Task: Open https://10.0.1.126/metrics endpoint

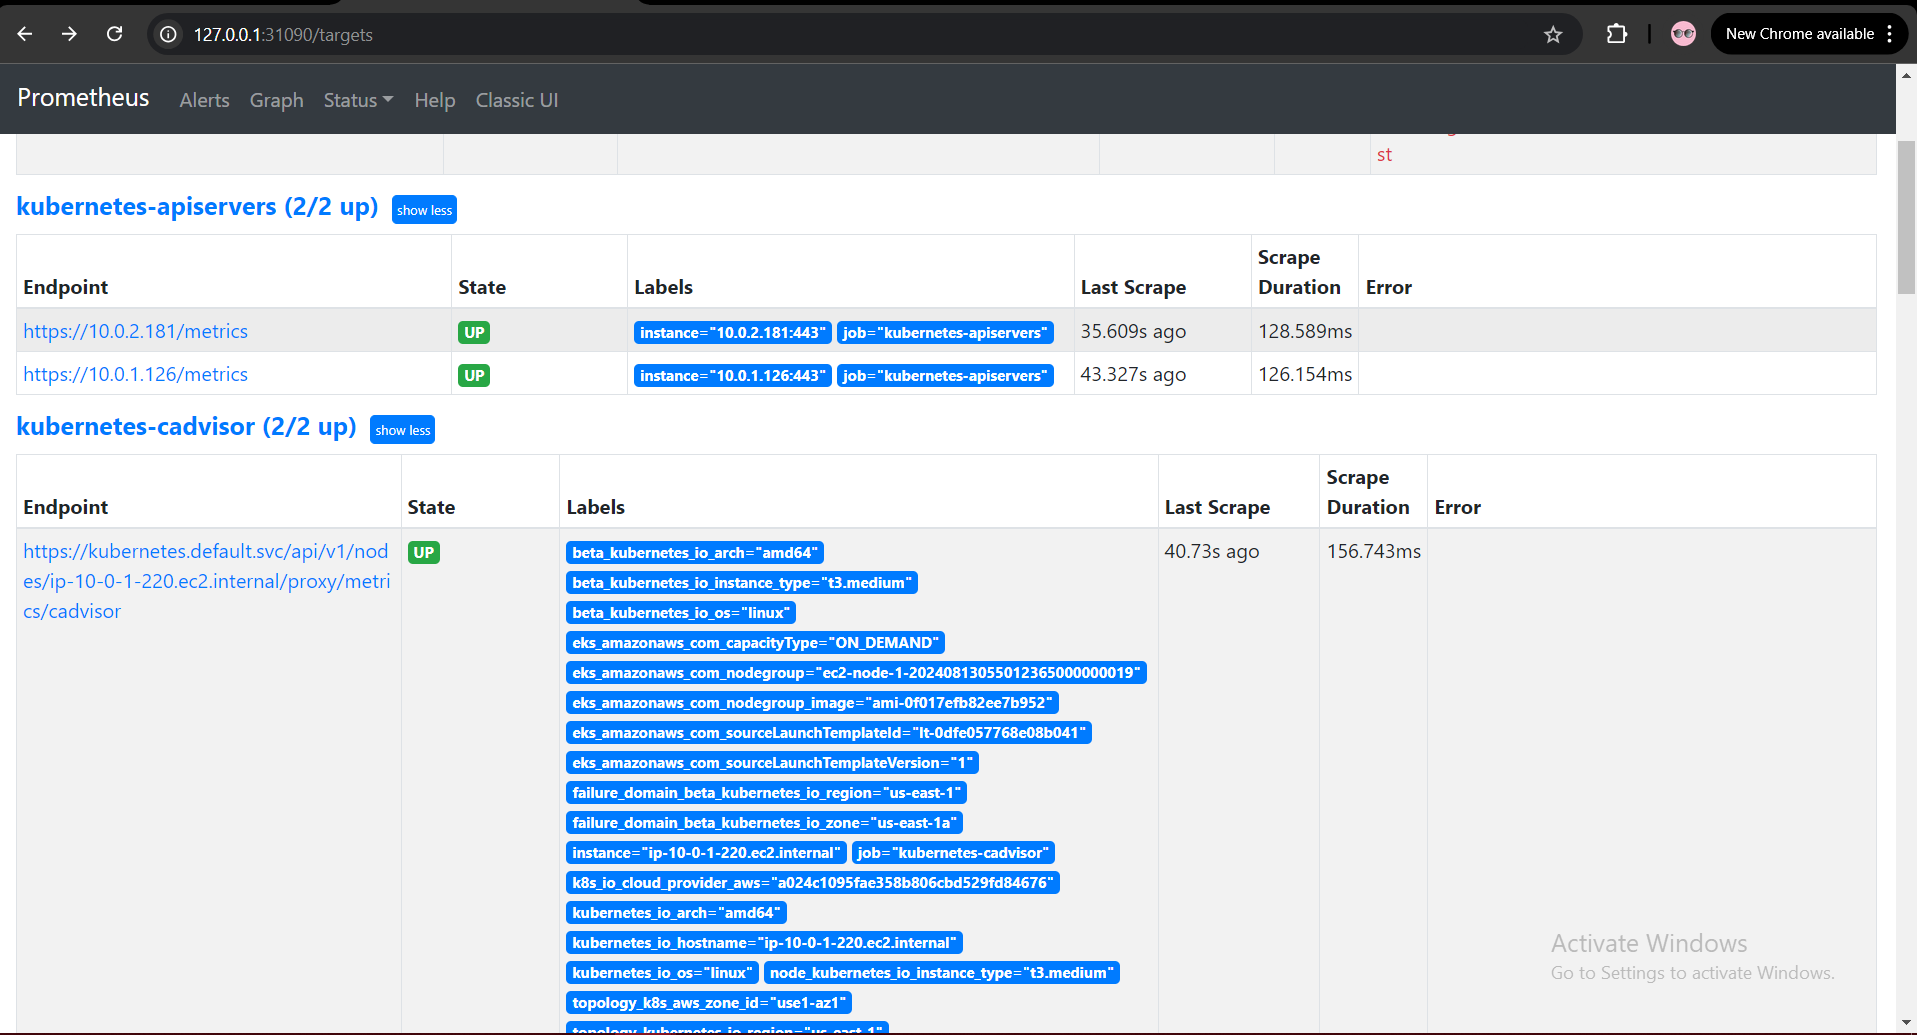Action: coord(135,374)
